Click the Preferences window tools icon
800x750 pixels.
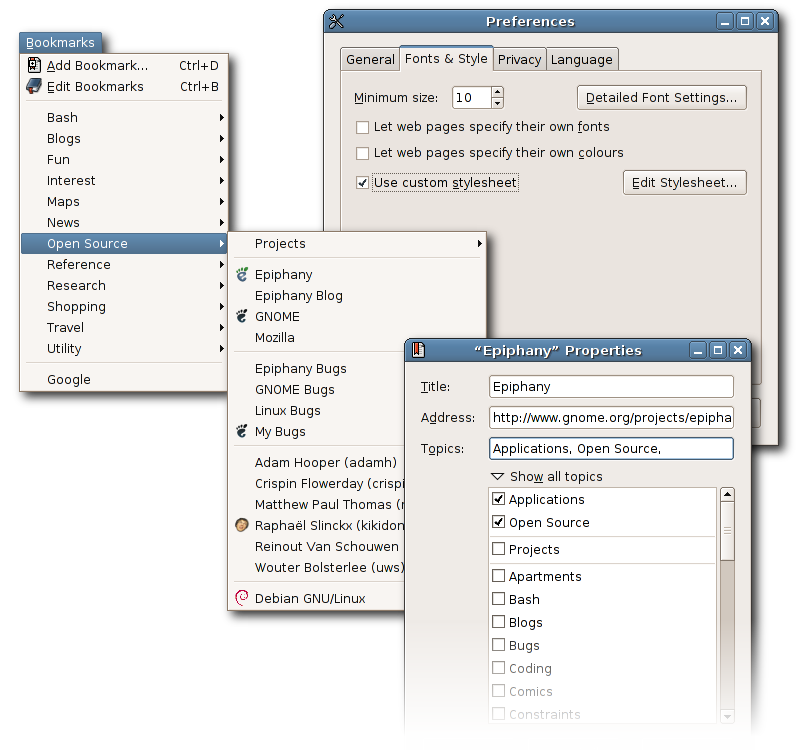pyautogui.click(x=337, y=21)
